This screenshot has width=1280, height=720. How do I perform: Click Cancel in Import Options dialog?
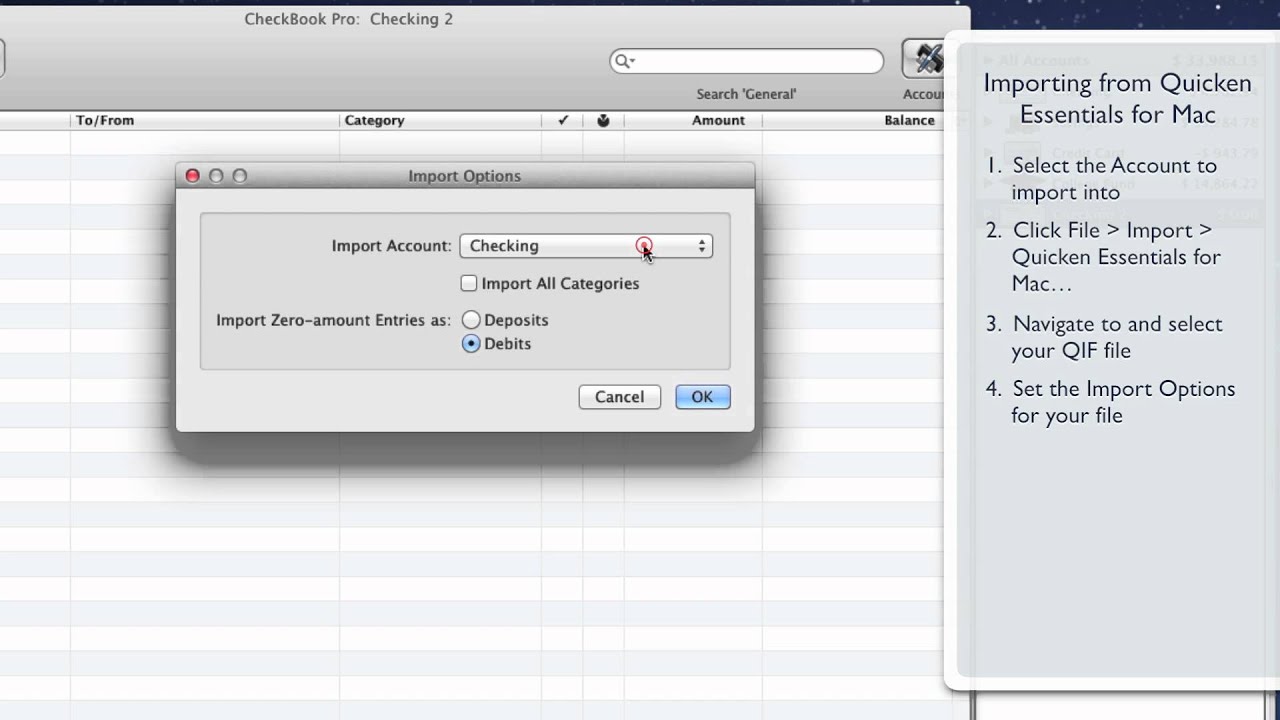(619, 397)
